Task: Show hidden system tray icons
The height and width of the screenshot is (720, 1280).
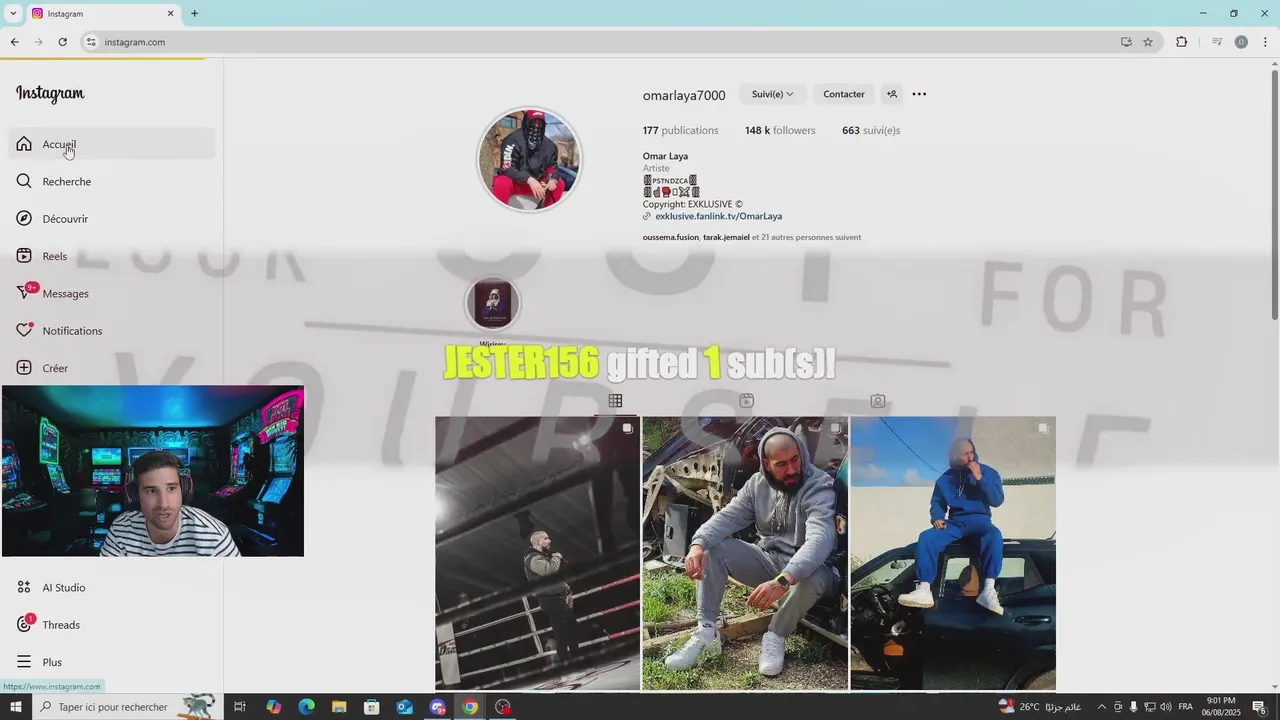Action: 1102,707
